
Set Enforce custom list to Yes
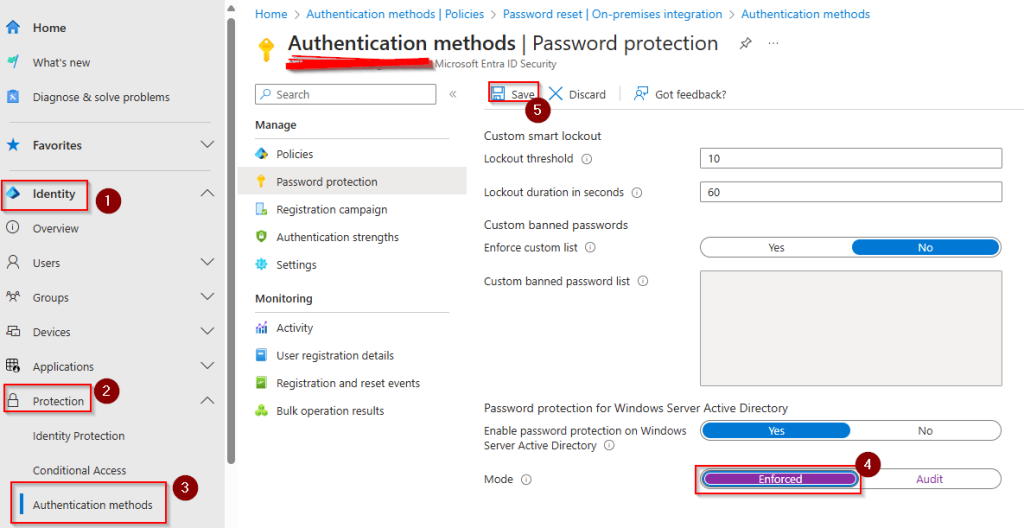pyautogui.click(x=776, y=248)
